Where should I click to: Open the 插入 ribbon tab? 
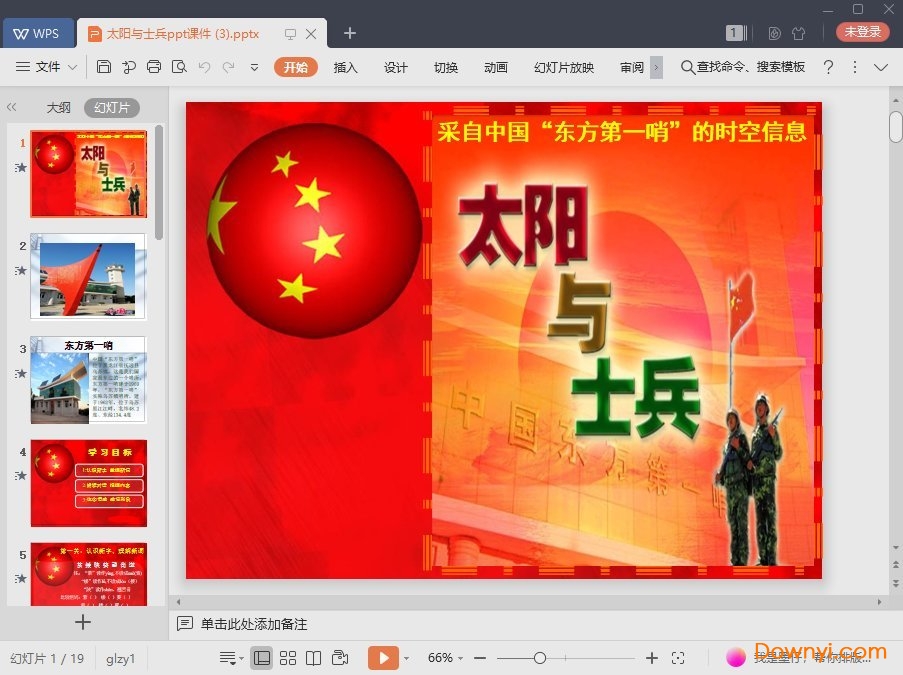point(345,67)
